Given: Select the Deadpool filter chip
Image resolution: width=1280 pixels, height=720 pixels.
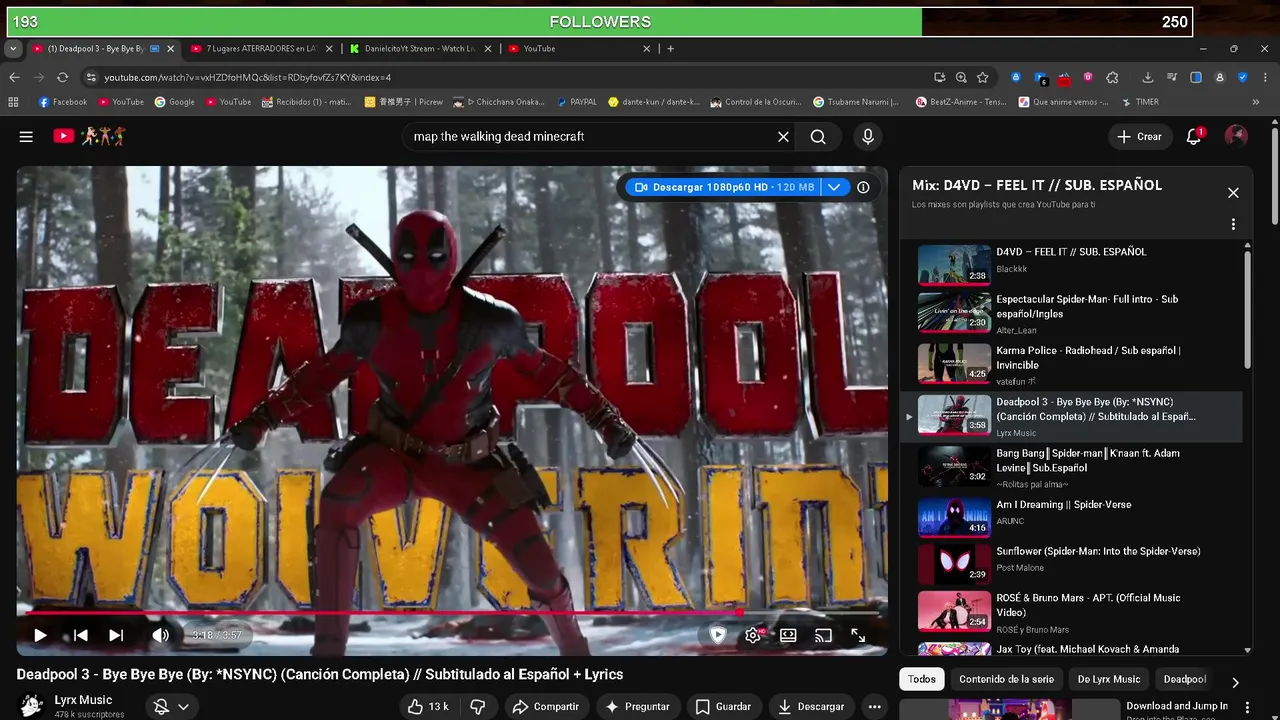Looking at the screenshot, I should pyautogui.click(x=1185, y=679).
